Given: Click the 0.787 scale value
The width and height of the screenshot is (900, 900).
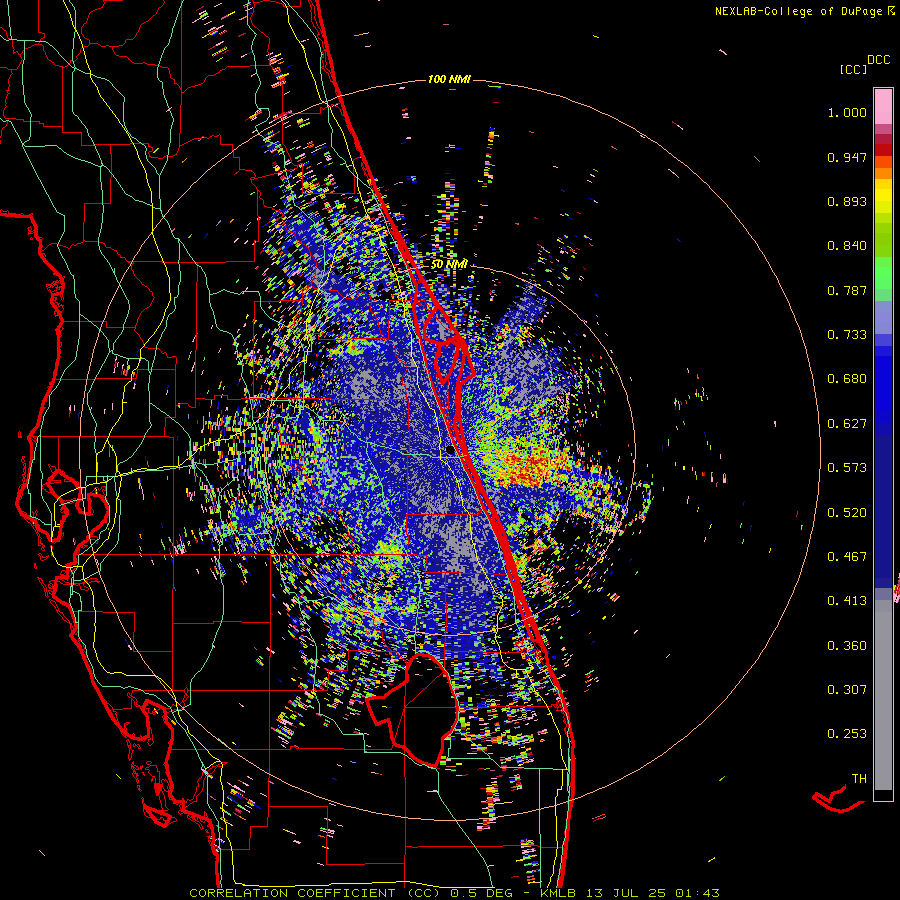Looking at the screenshot, I should point(847,290).
